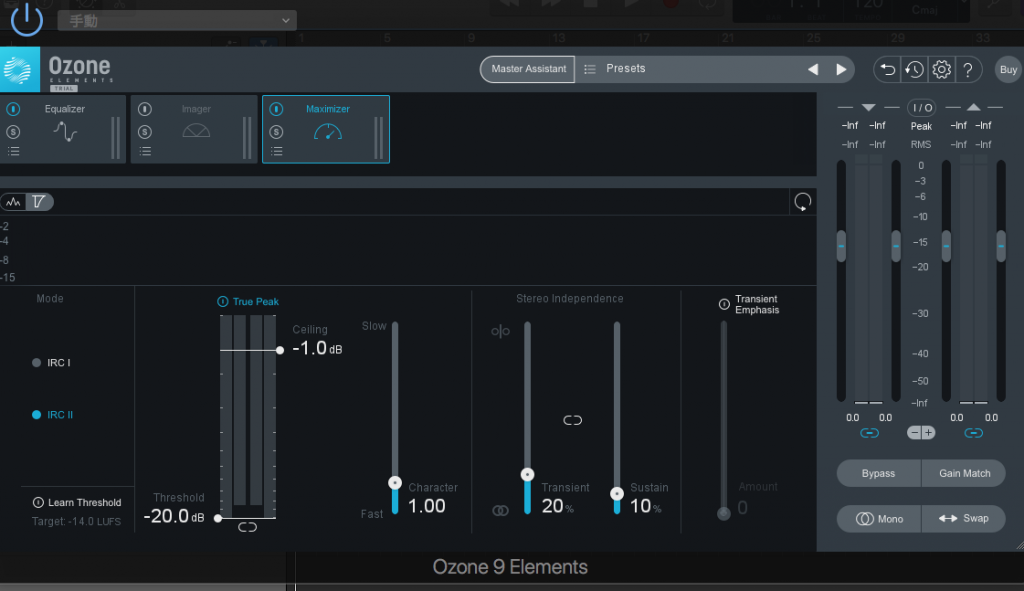Click the output up-triangle icon
The height and width of the screenshot is (591, 1024).
(974, 107)
